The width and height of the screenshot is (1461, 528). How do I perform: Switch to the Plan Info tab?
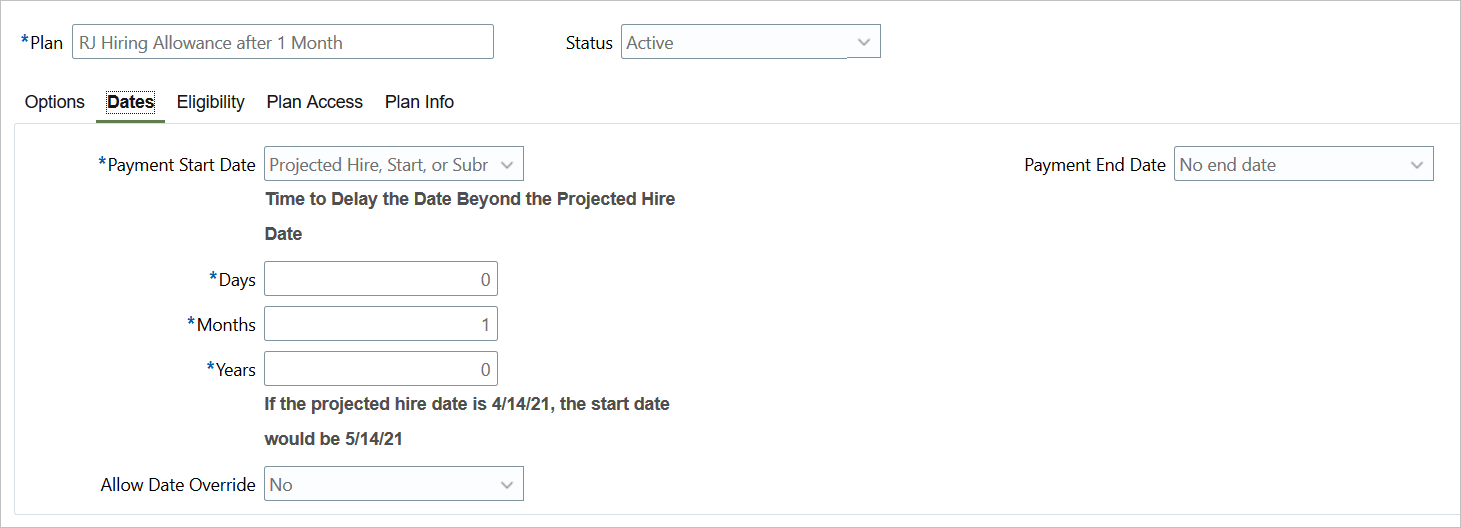pyautogui.click(x=419, y=102)
